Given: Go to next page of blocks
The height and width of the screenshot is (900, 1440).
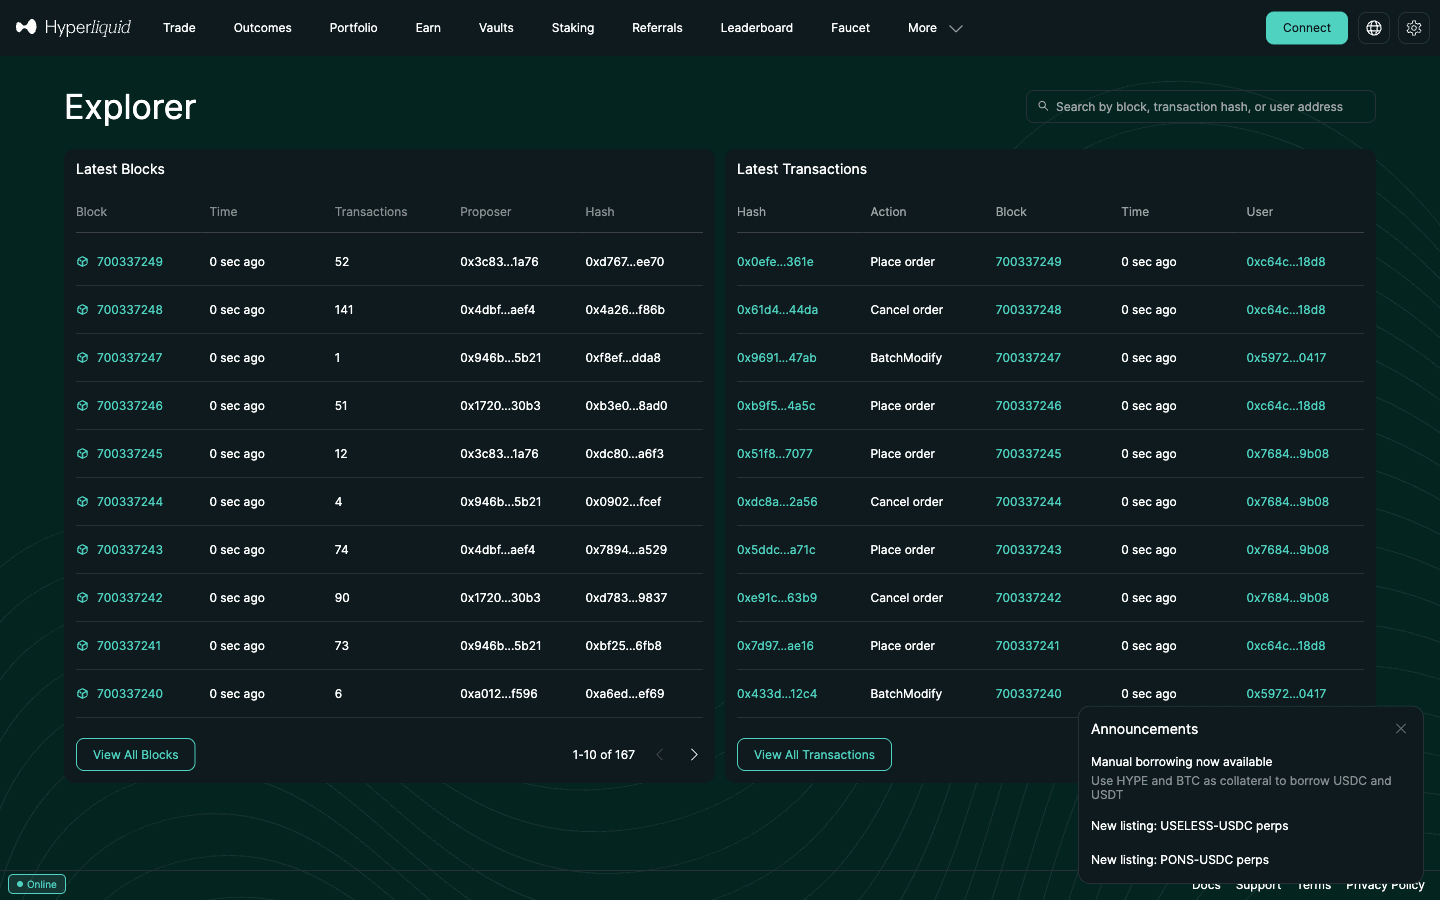Looking at the screenshot, I should click(694, 755).
